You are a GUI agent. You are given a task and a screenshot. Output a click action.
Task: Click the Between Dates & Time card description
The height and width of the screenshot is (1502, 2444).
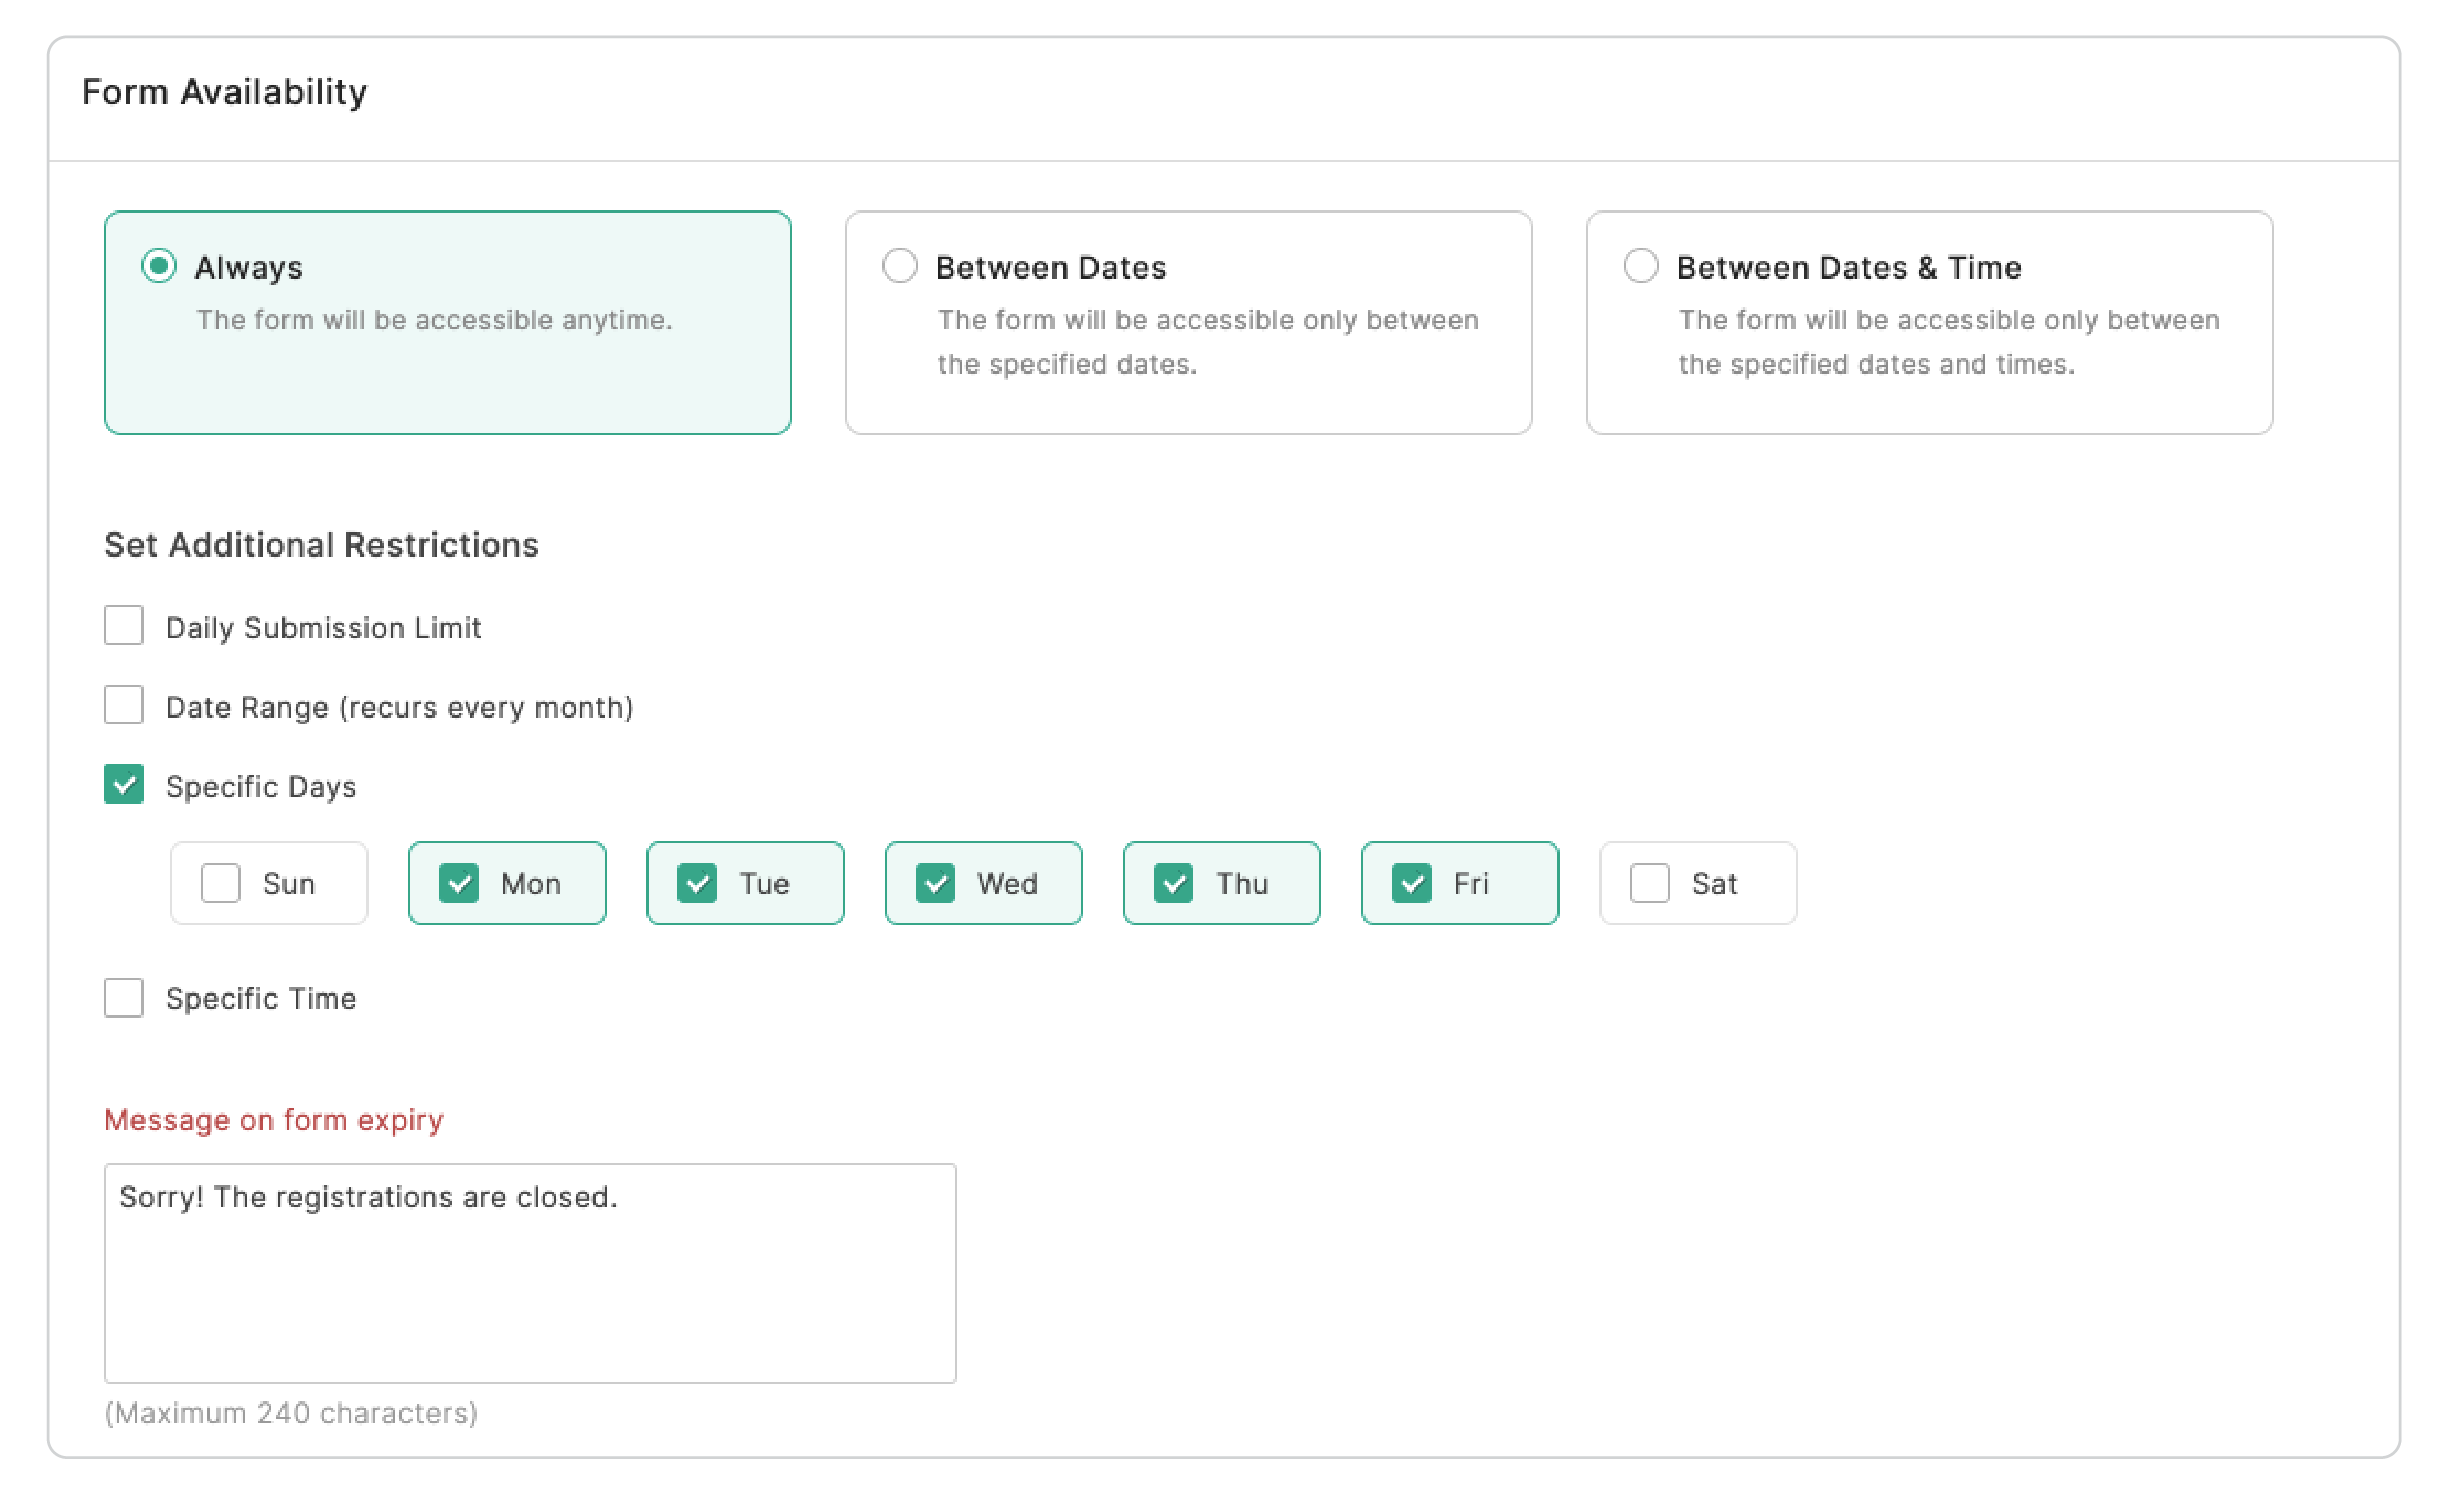1947,342
